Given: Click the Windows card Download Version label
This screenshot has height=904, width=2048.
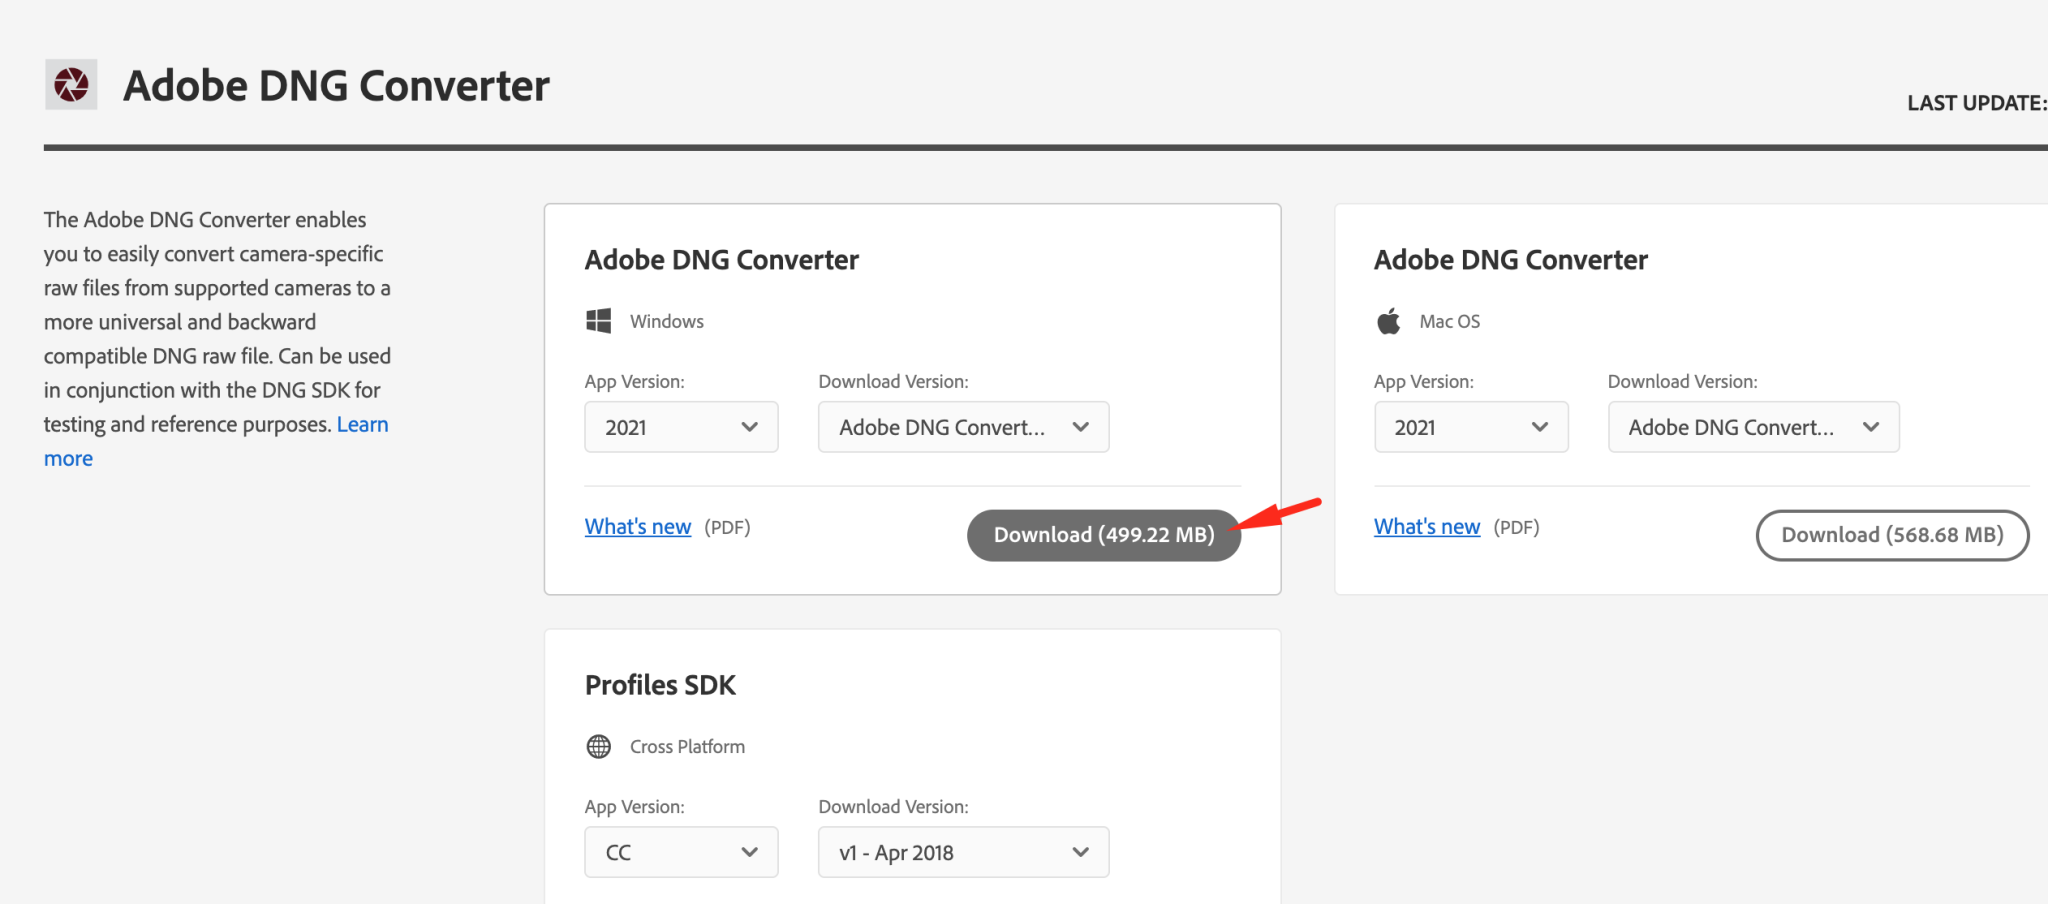Looking at the screenshot, I should 893,381.
